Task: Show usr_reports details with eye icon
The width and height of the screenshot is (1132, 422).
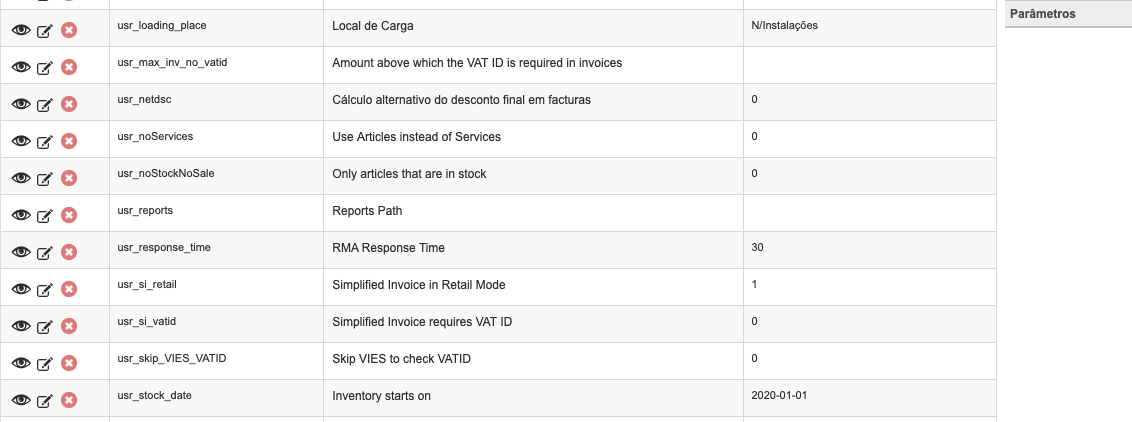Action: (x=21, y=215)
